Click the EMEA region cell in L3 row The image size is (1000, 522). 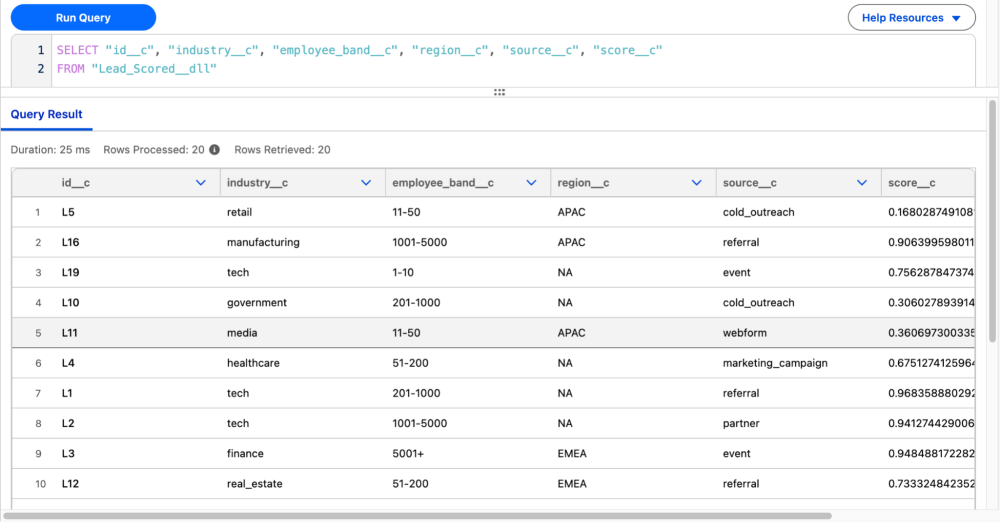[x=633, y=454]
